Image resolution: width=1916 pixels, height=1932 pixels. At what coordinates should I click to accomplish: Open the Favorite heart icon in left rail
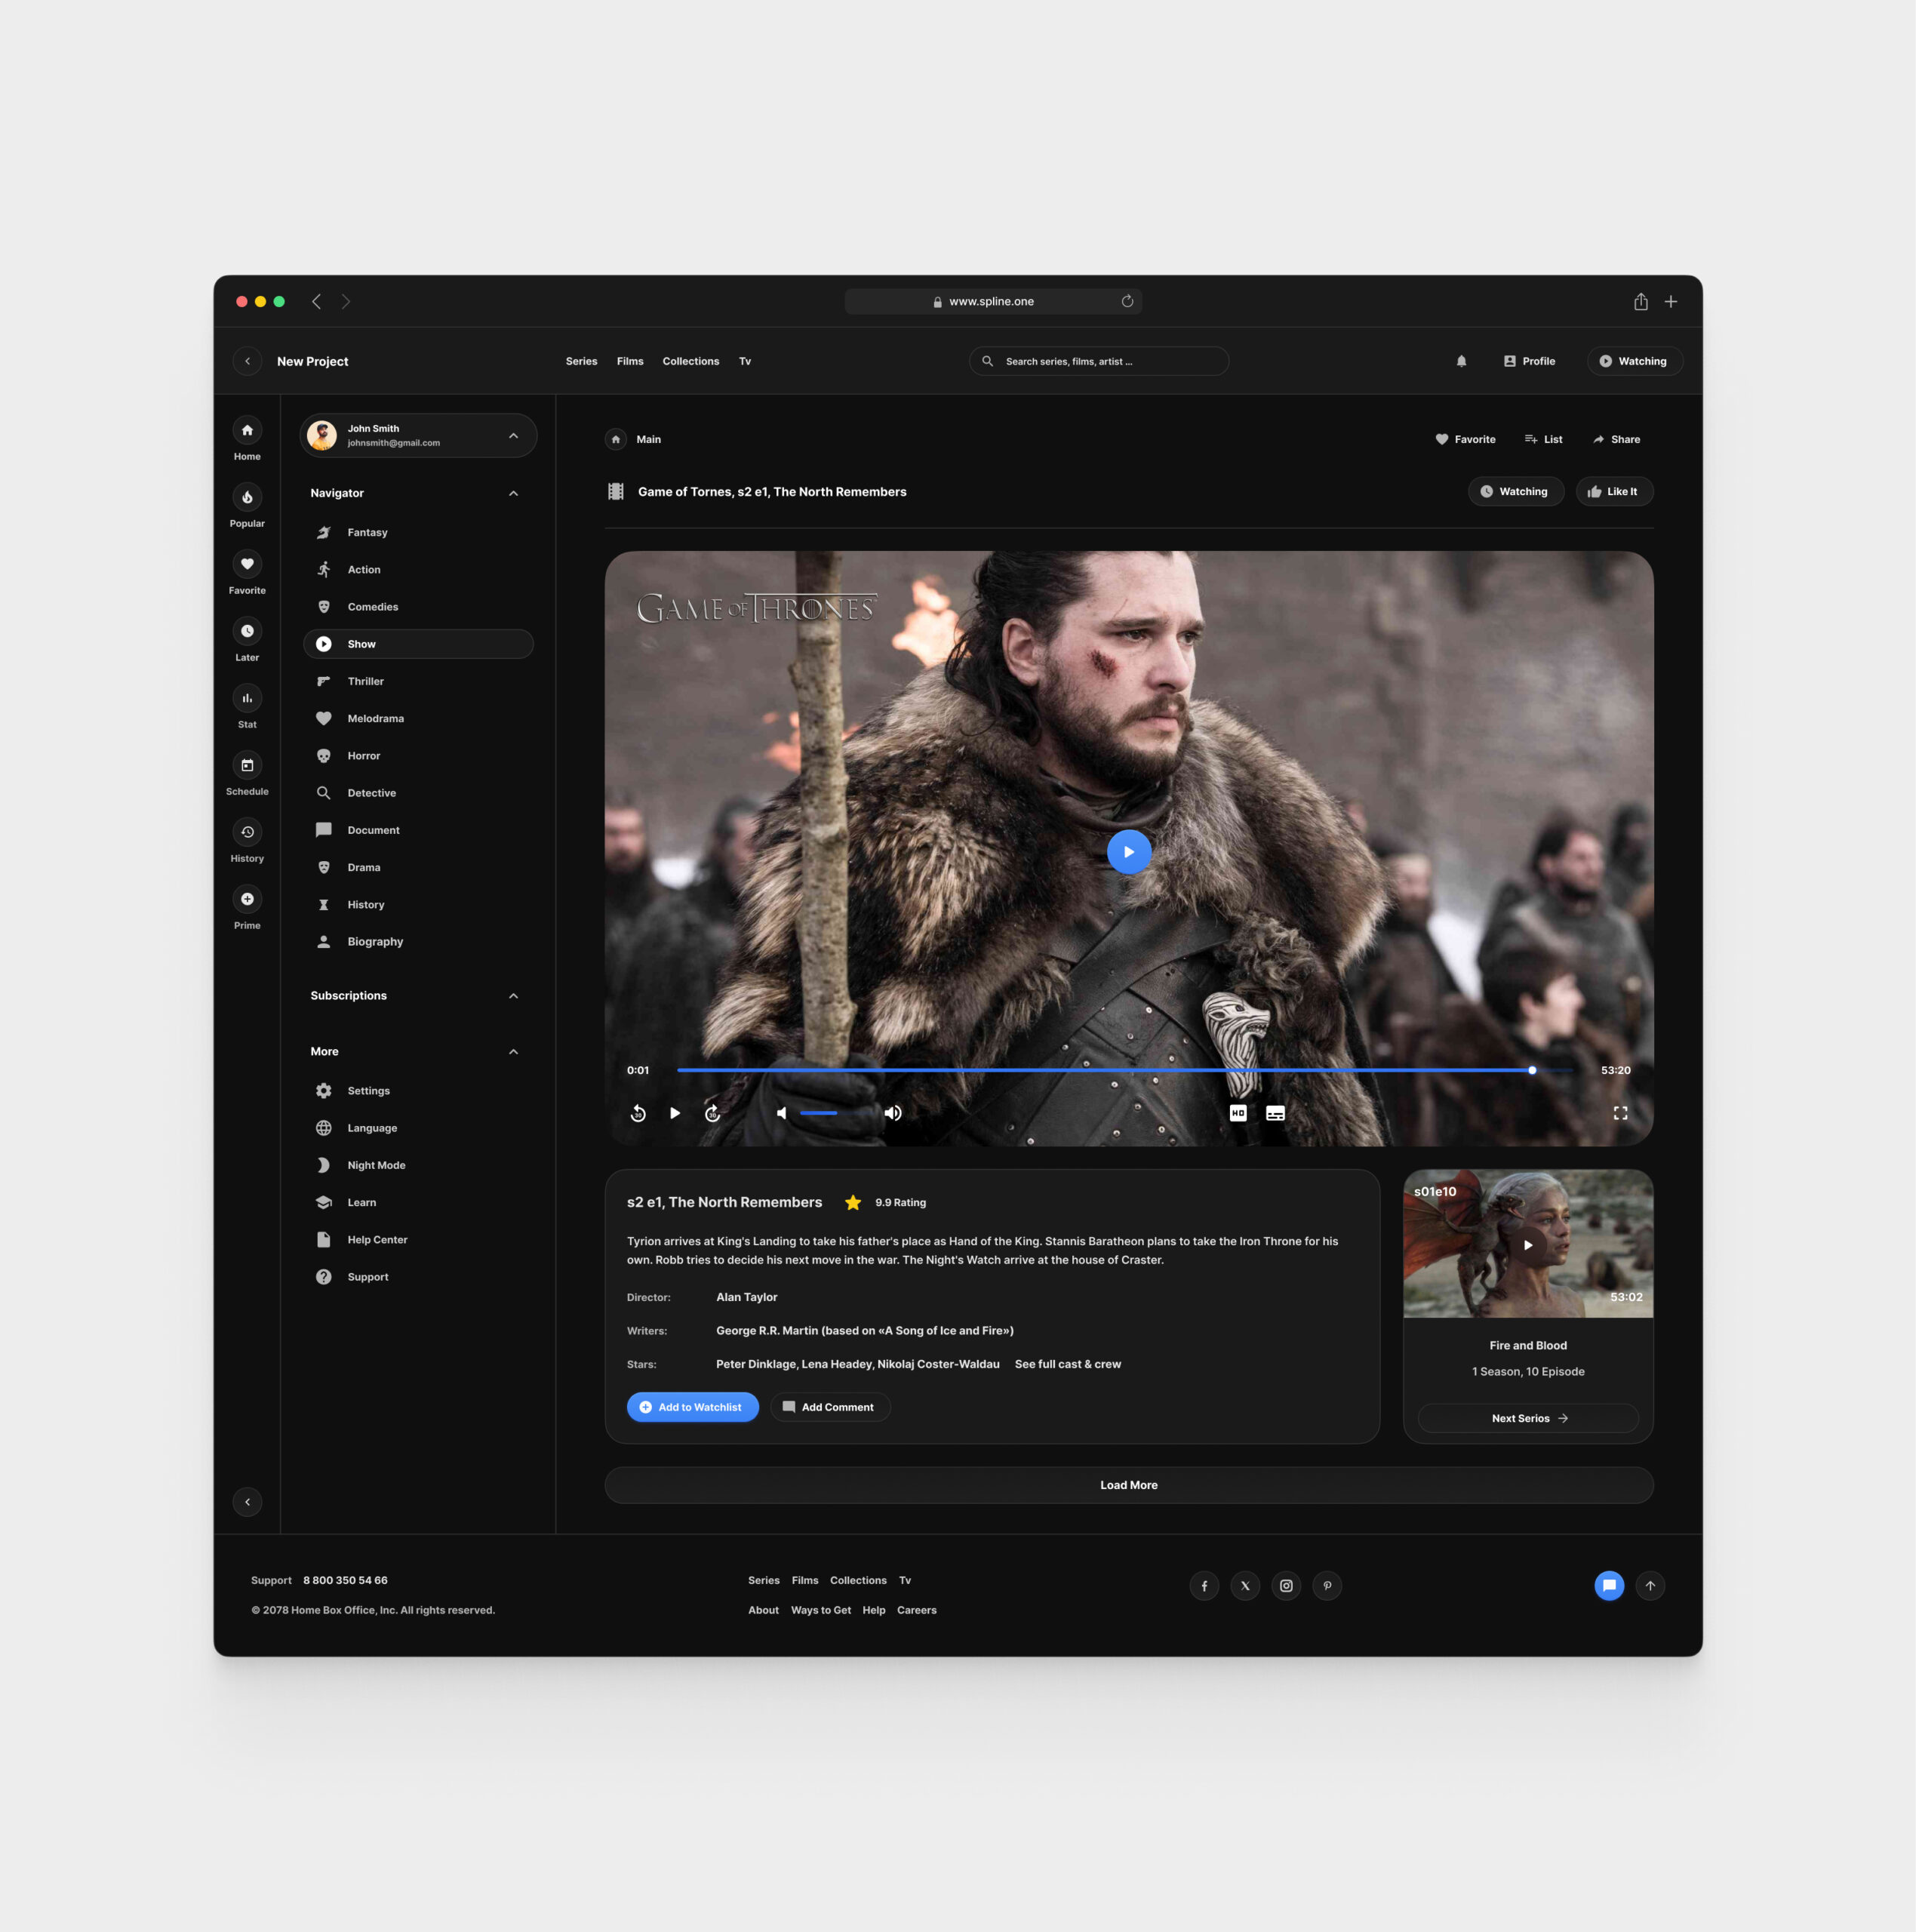247,564
